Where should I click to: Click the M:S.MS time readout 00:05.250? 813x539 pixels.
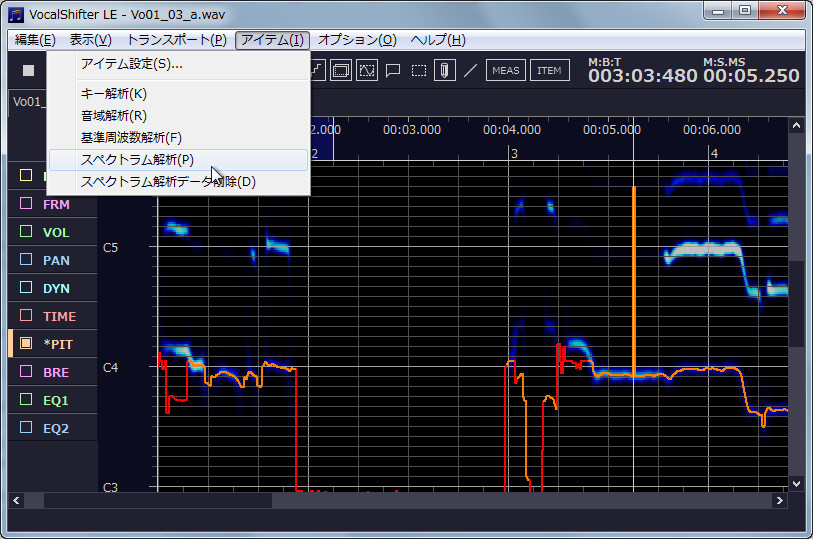[x=751, y=76]
